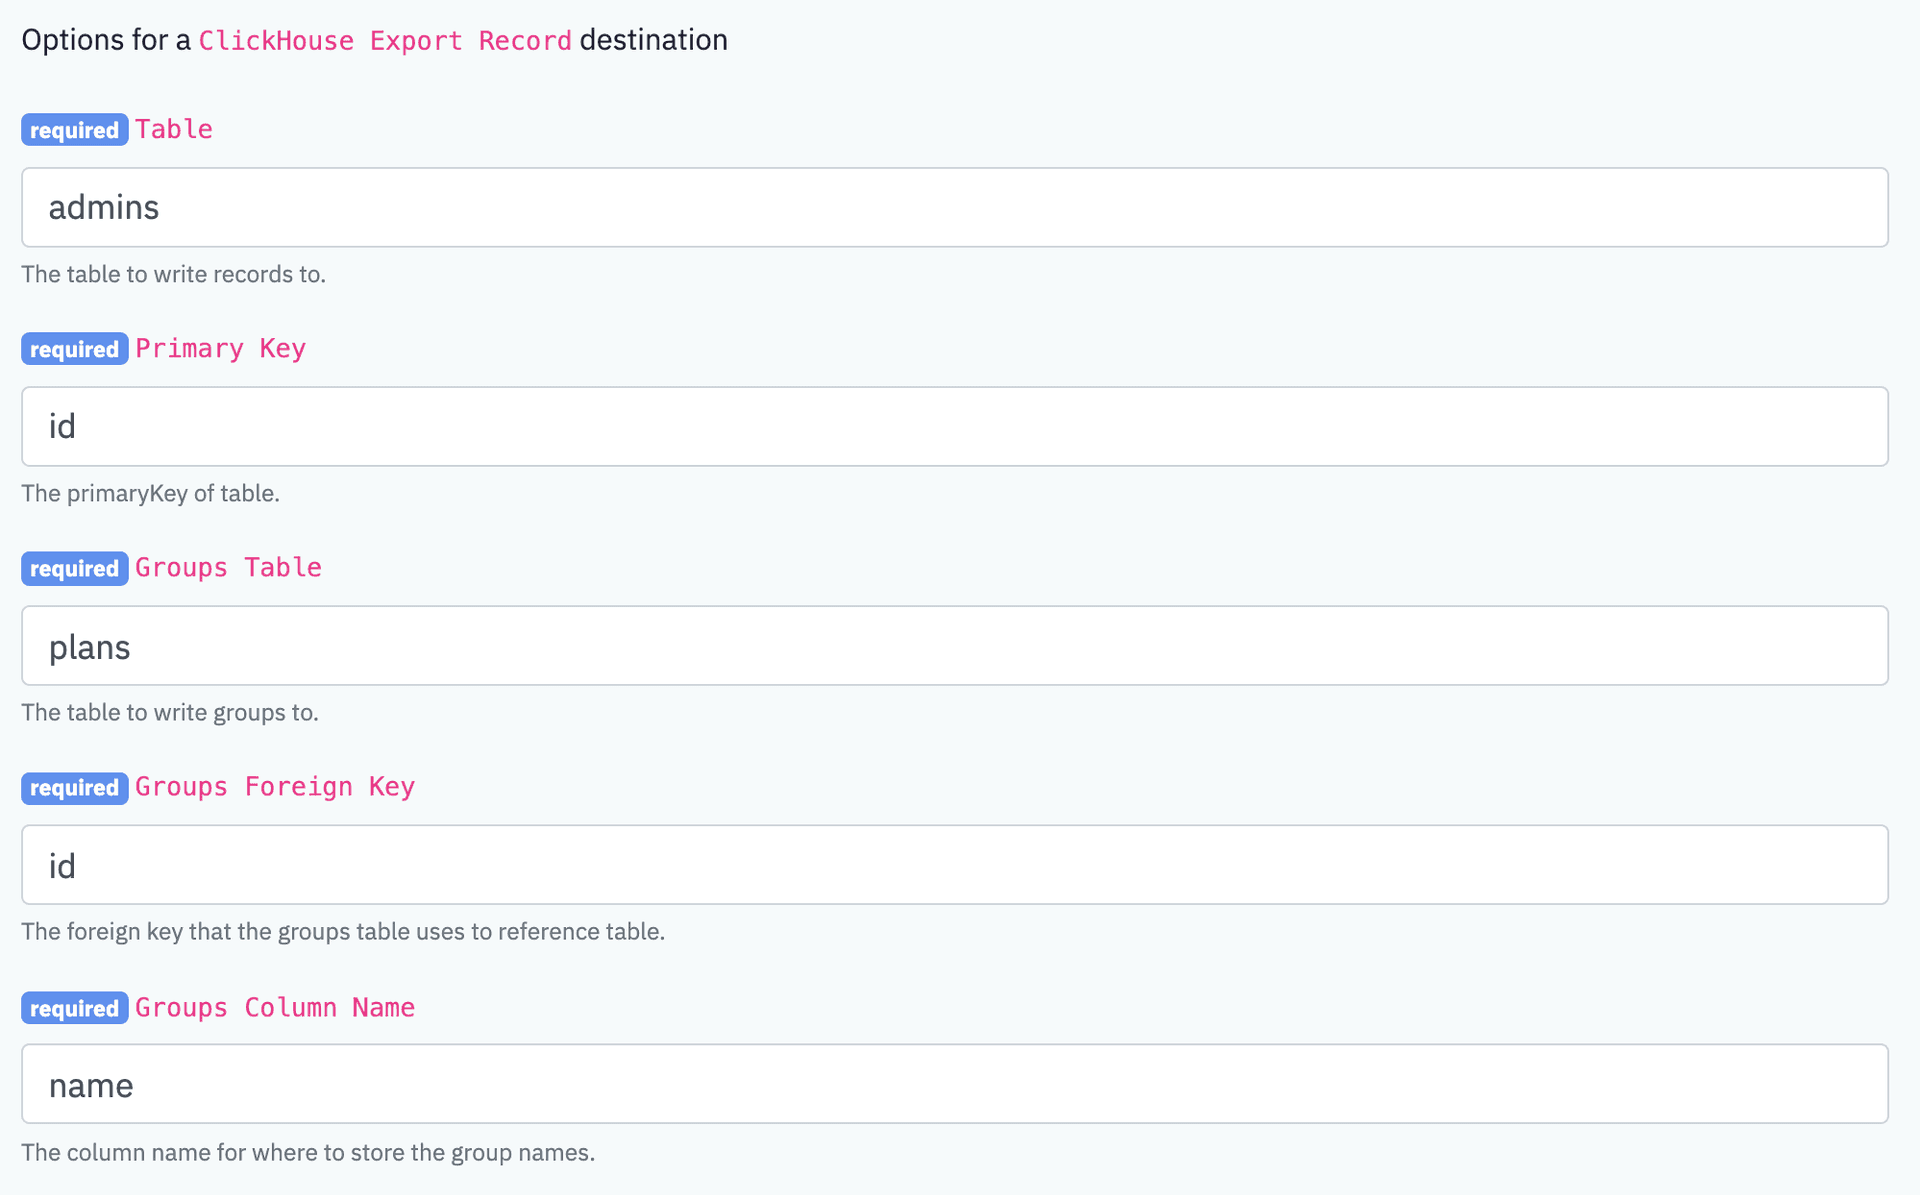The image size is (1920, 1195).
Task: Click help text 'The primaryKey of table.'
Action: (x=151, y=493)
